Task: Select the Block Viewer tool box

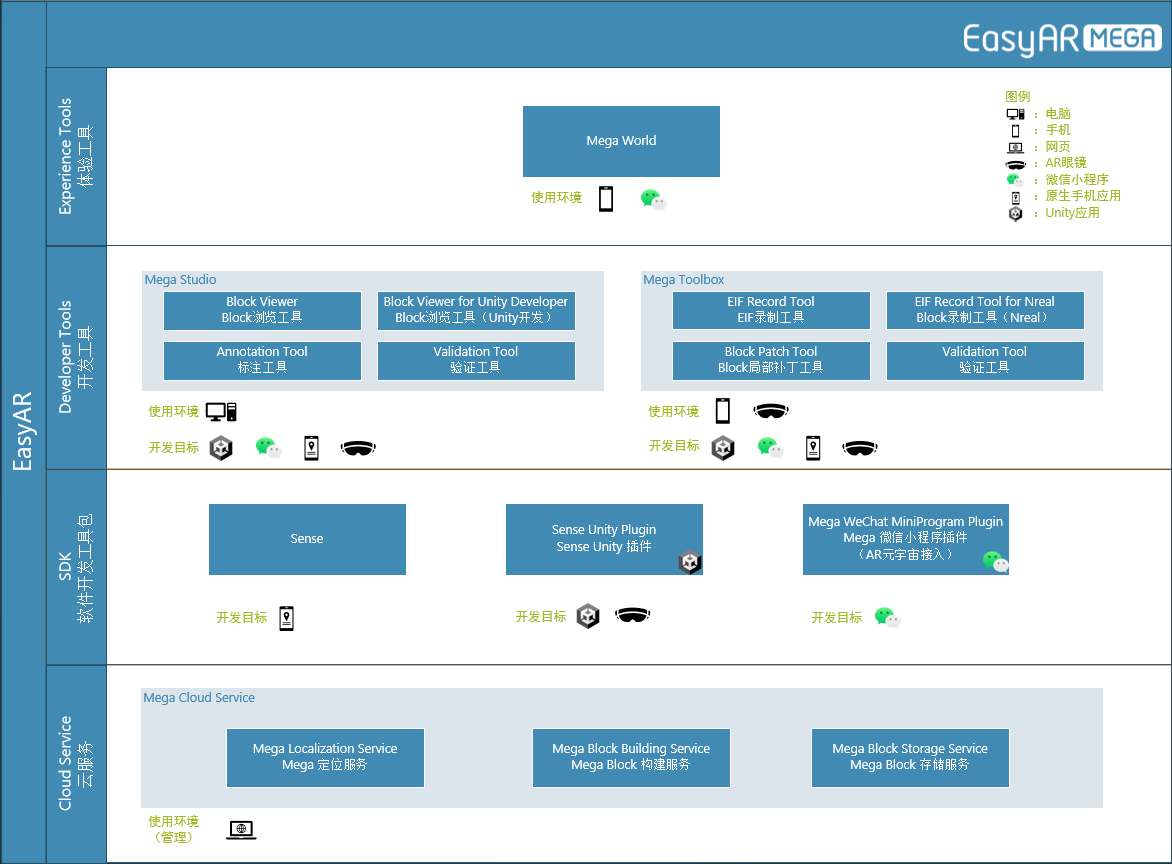Action: [x=262, y=310]
